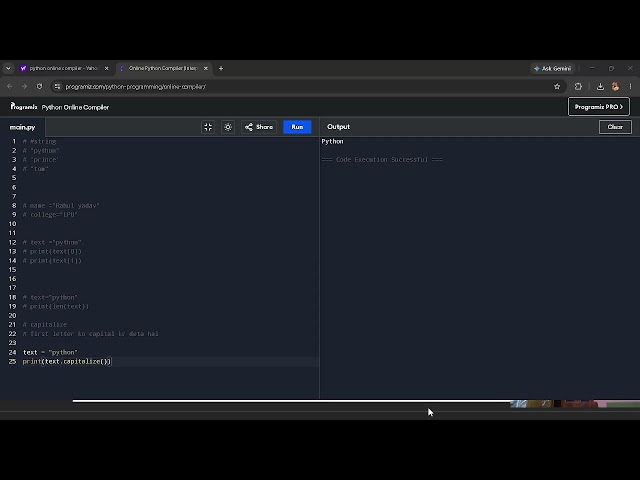The height and width of the screenshot is (480, 640).
Task: Open Chrome three-dot menu
Action: (x=630, y=87)
